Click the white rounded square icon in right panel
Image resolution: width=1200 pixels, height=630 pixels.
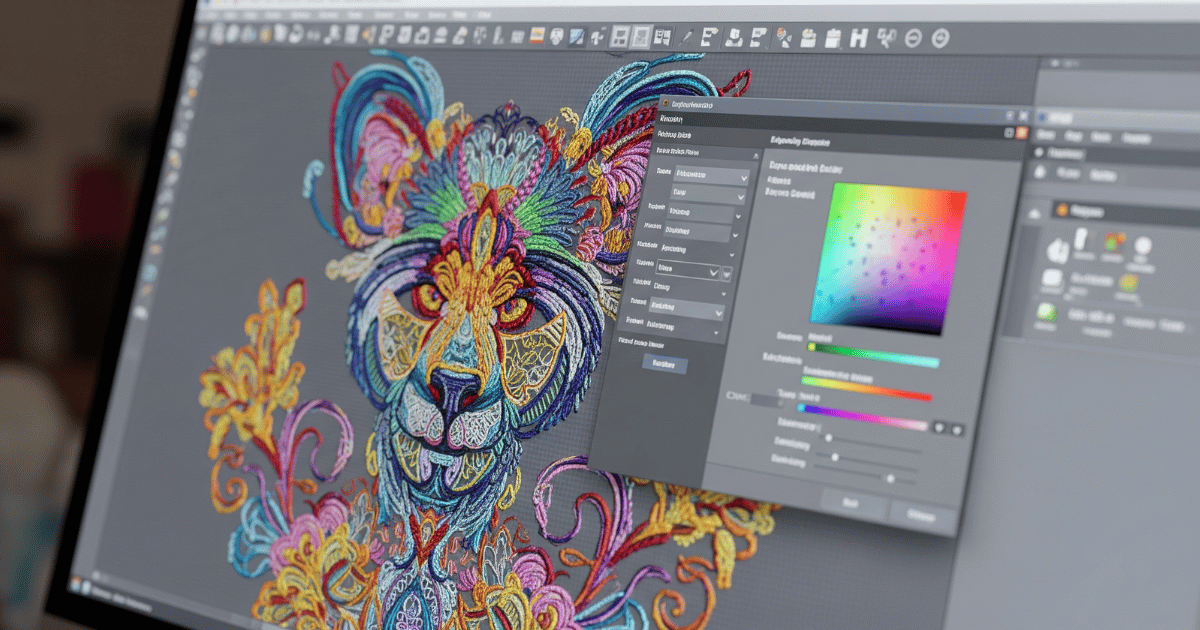click(1051, 279)
